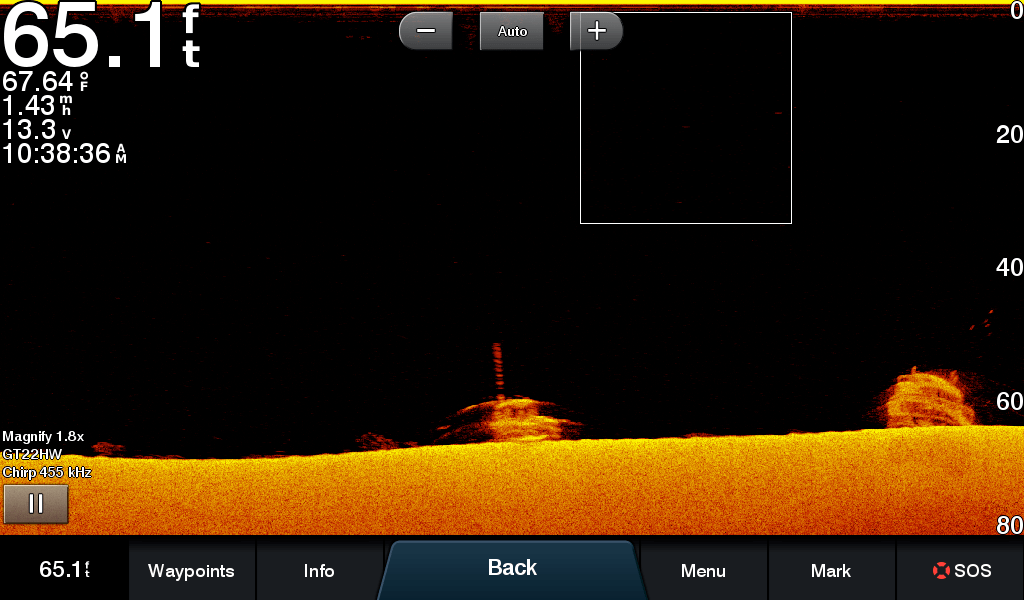1024x600 pixels.
Task: Open the Waypoints list
Action: point(191,571)
